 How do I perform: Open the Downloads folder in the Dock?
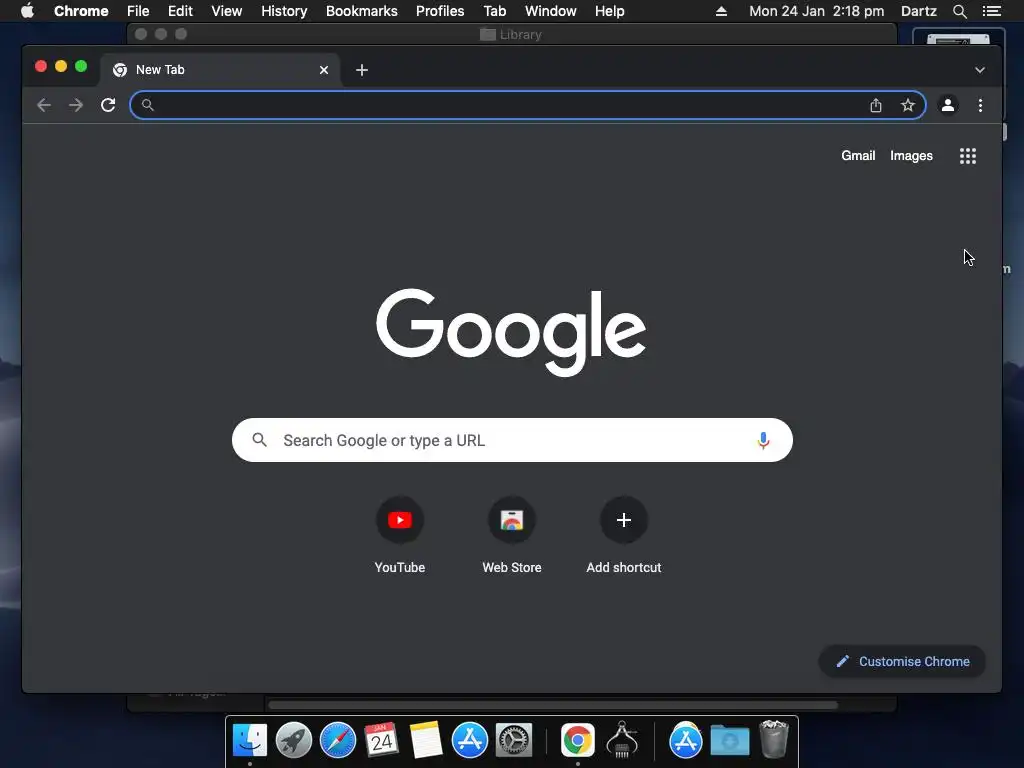tap(729, 741)
